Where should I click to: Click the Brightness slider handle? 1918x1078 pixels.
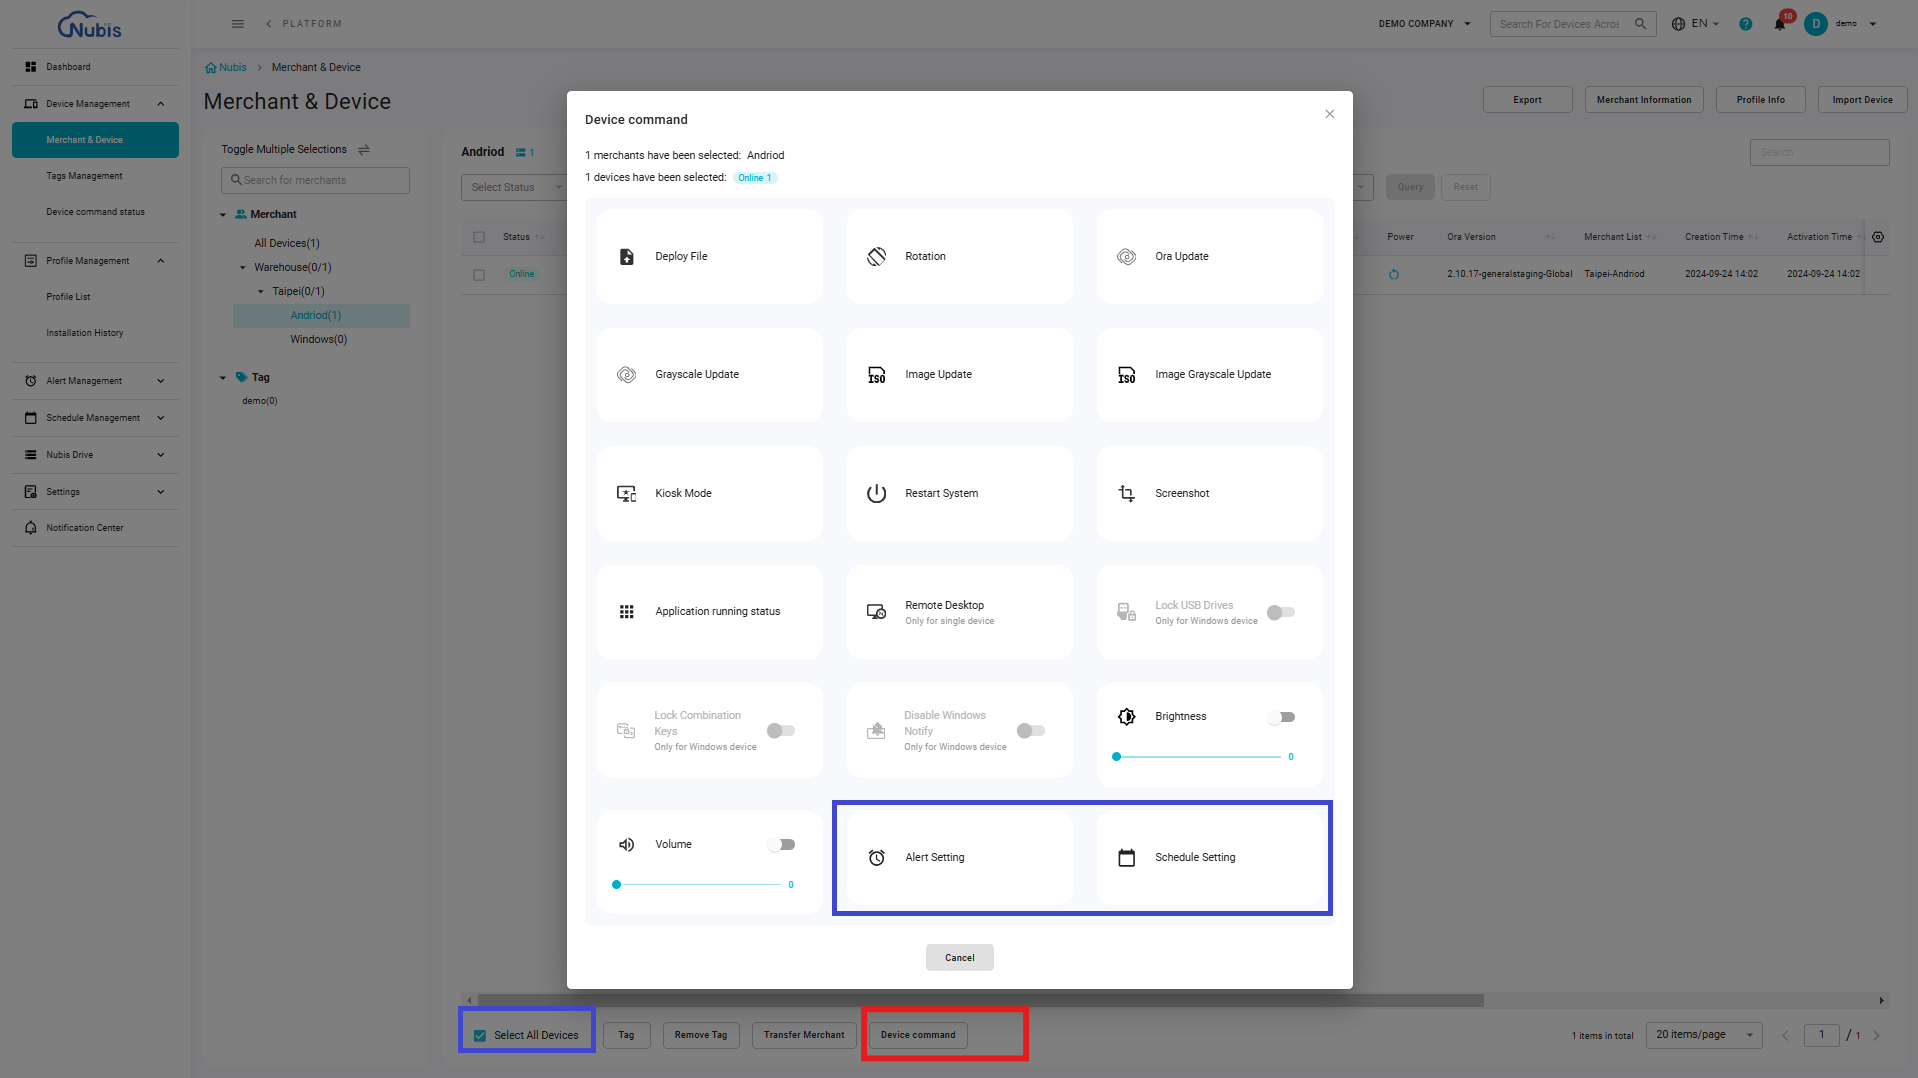click(x=1117, y=757)
